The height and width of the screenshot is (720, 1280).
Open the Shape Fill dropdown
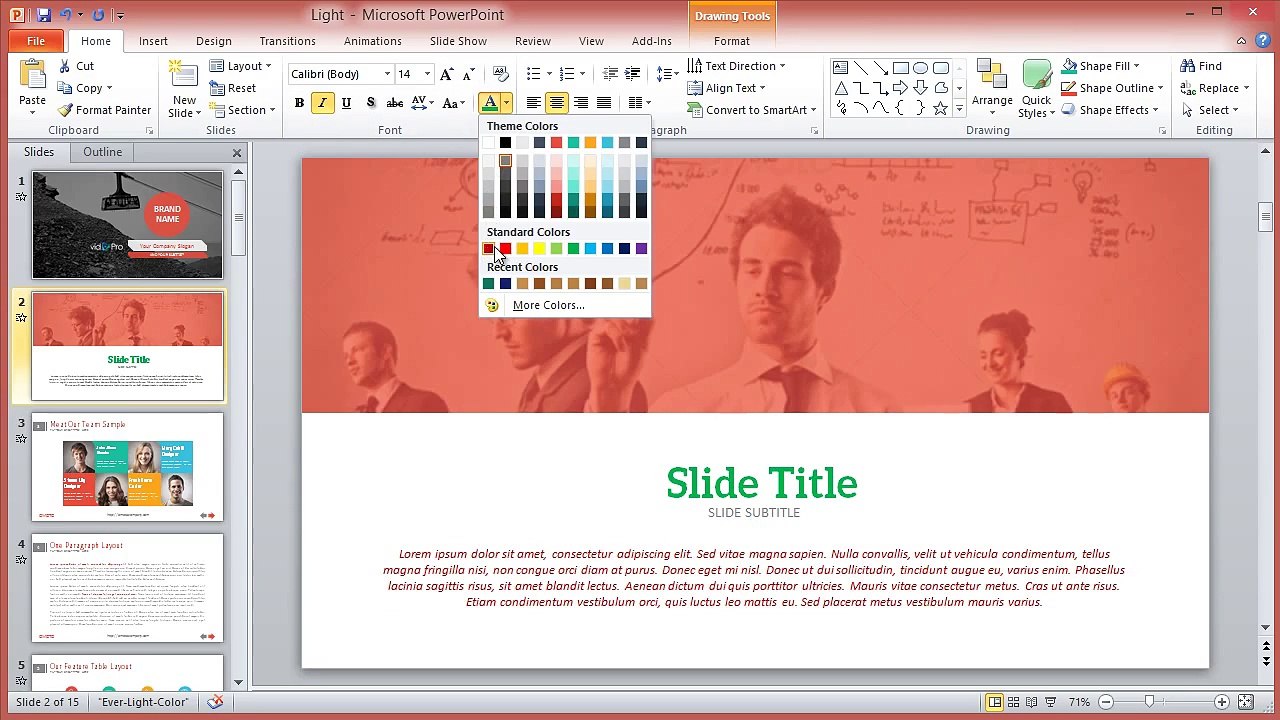[x=1101, y=66]
